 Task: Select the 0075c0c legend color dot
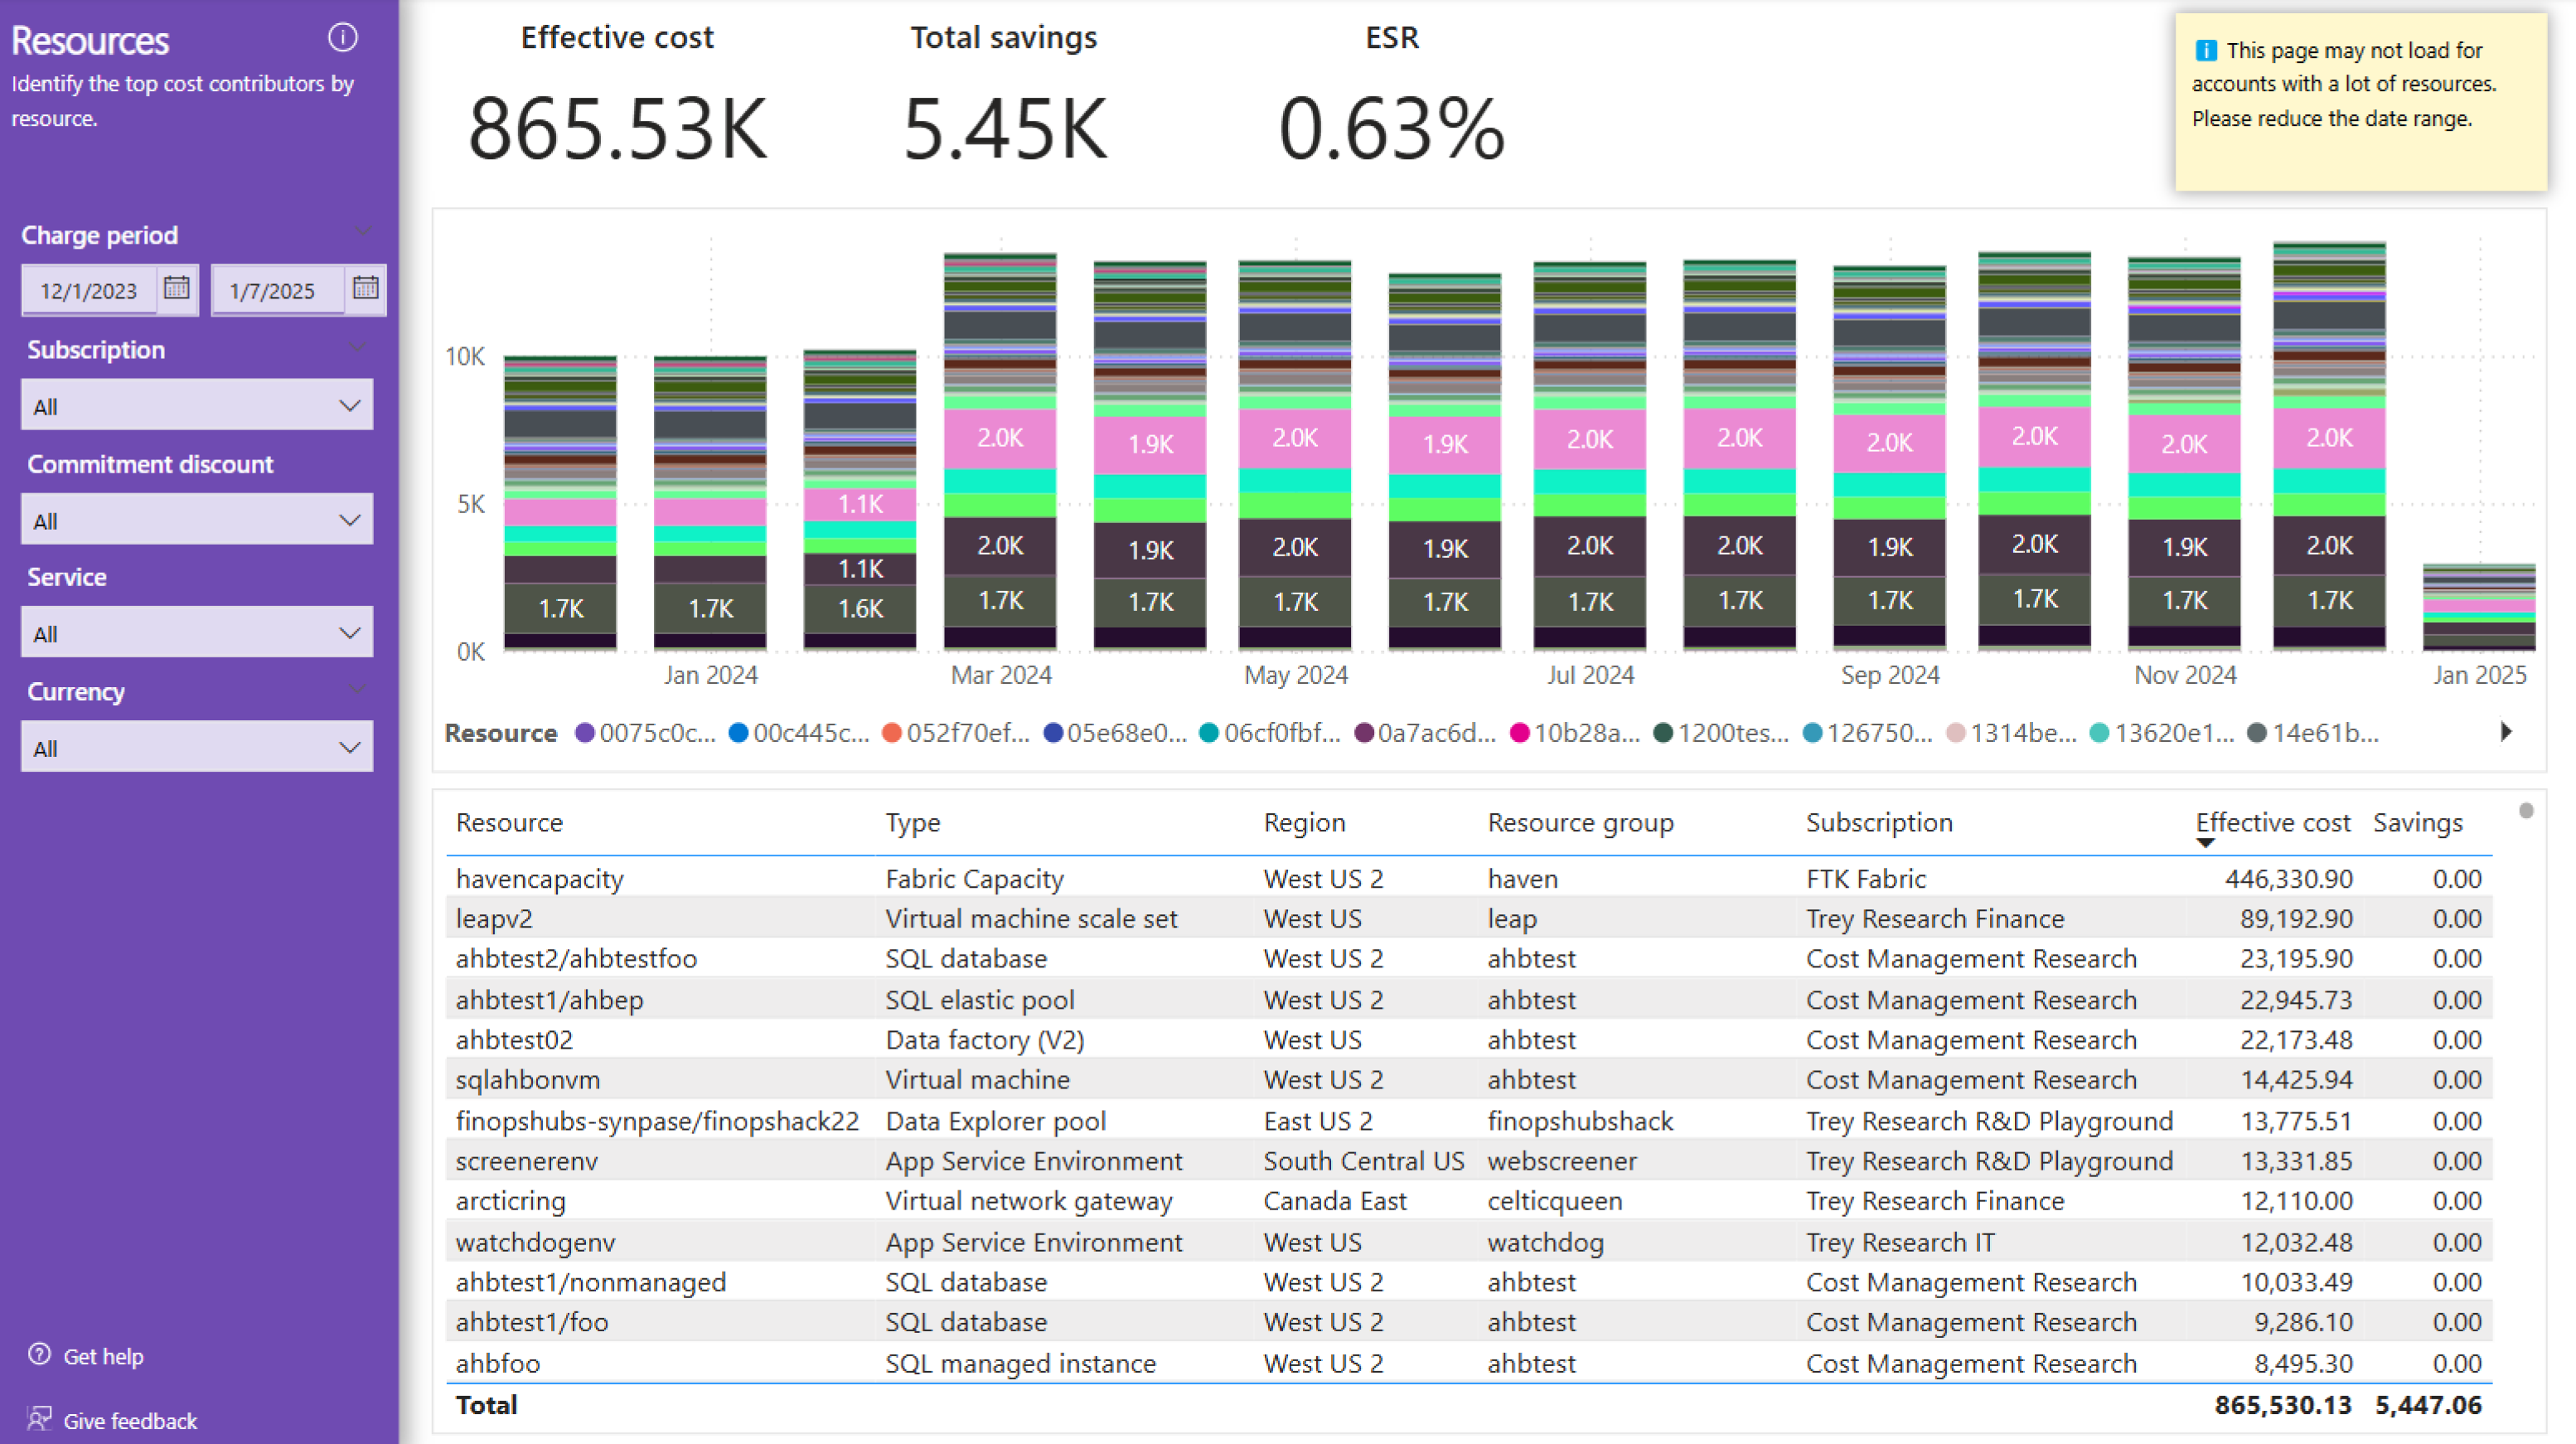coord(585,733)
